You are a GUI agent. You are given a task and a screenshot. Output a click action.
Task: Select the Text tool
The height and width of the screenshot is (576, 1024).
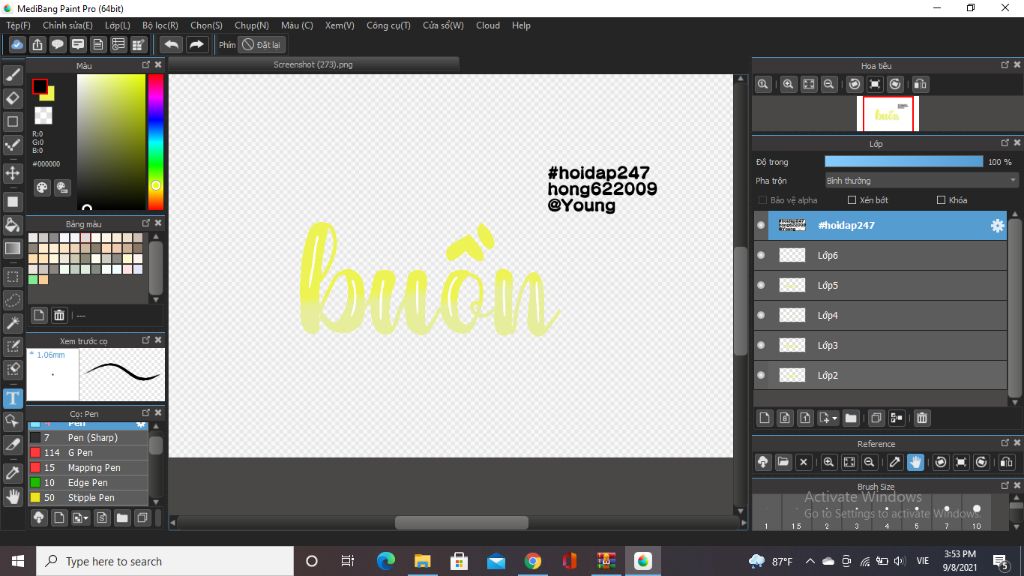[12, 398]
